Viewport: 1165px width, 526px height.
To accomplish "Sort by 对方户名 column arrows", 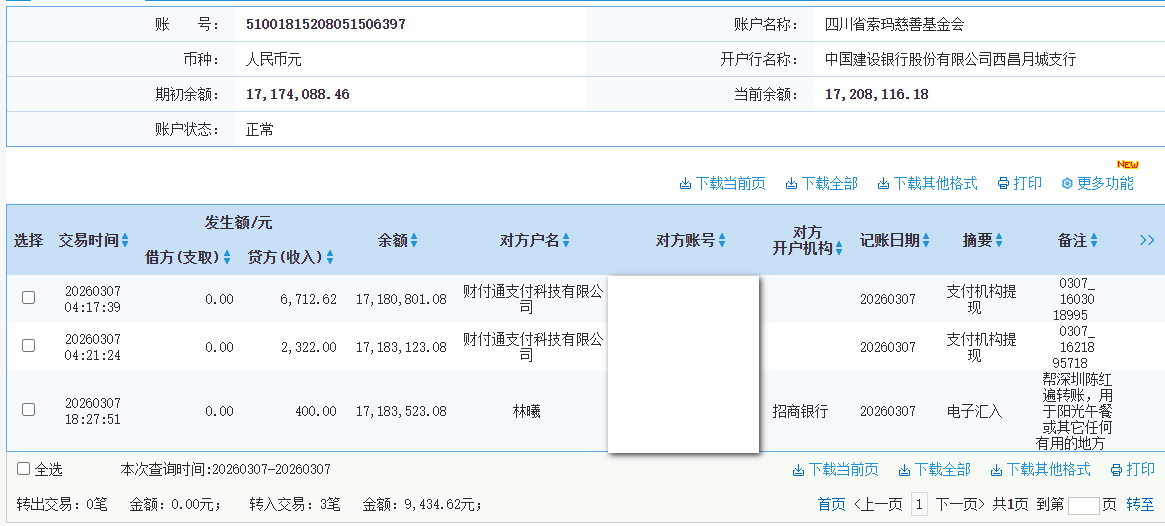I will (566, 241).
